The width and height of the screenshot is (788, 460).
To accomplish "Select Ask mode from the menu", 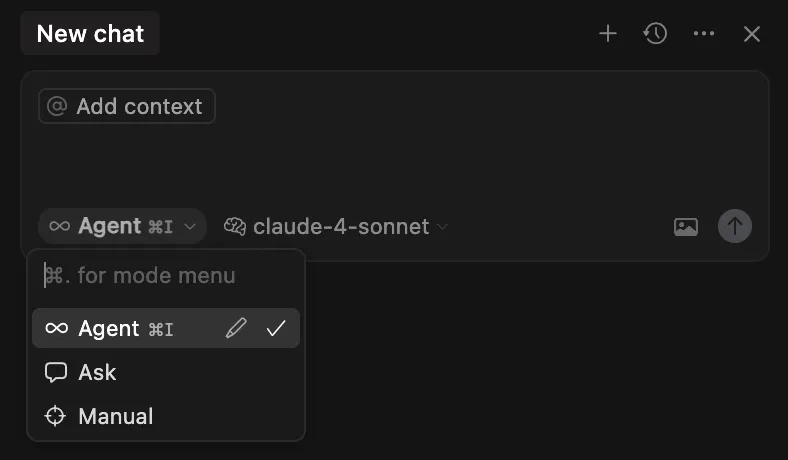I will click(98, 373).
